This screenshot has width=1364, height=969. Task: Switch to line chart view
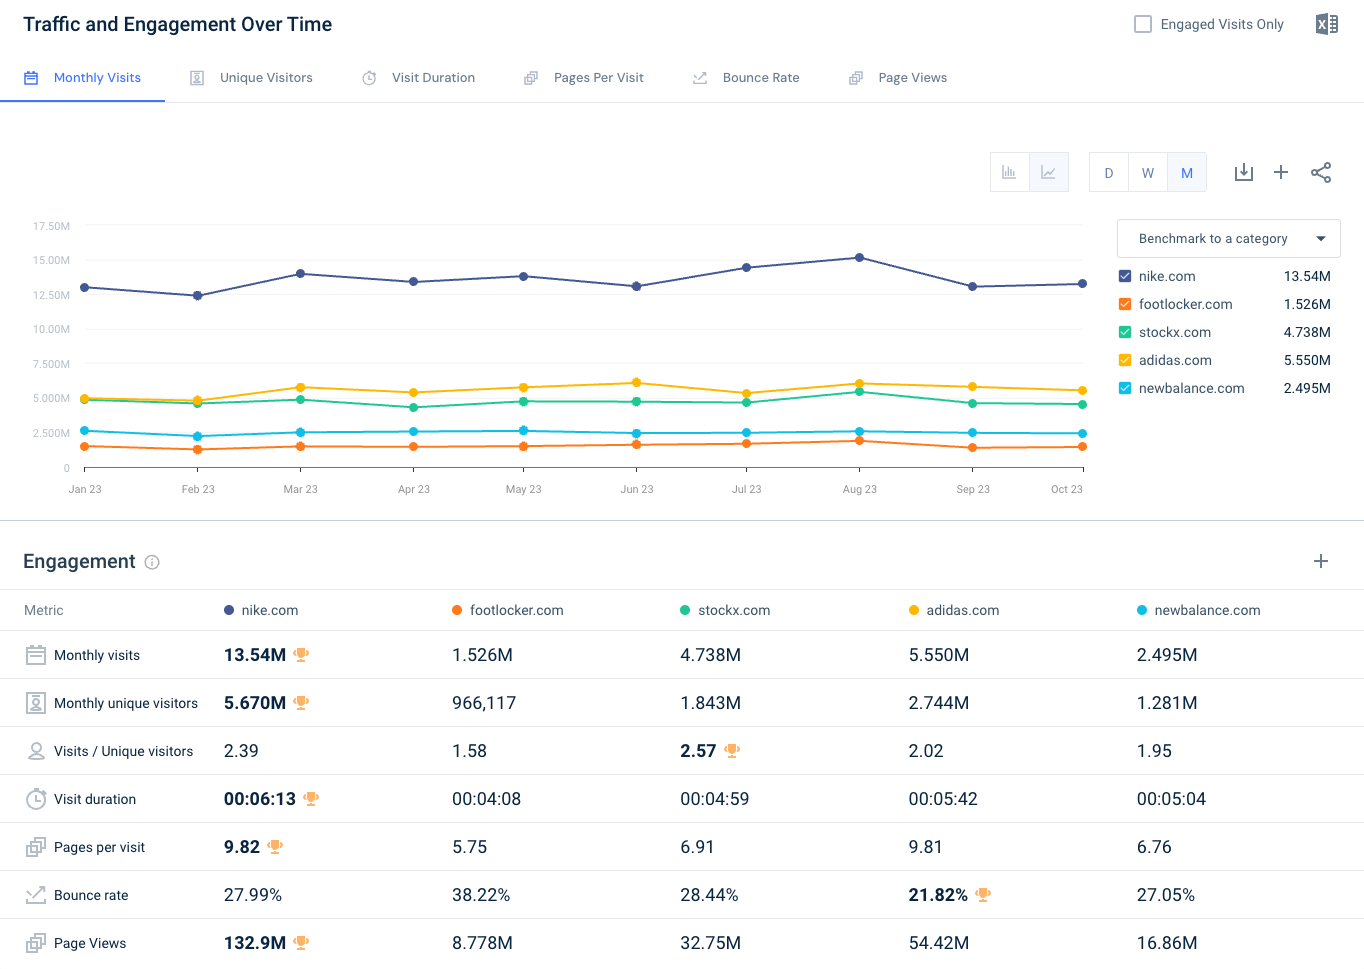tap(1048, 172)
